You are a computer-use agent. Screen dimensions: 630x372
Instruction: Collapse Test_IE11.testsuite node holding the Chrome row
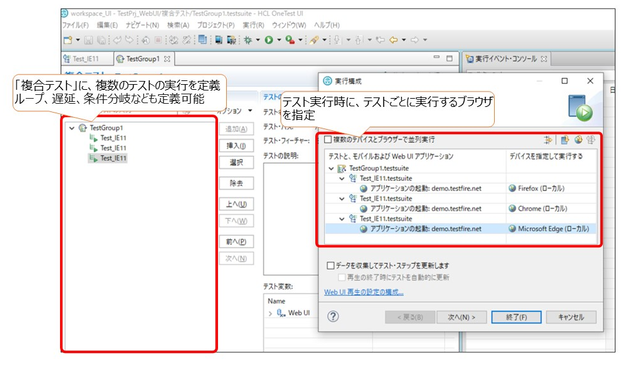coord(342,198)
